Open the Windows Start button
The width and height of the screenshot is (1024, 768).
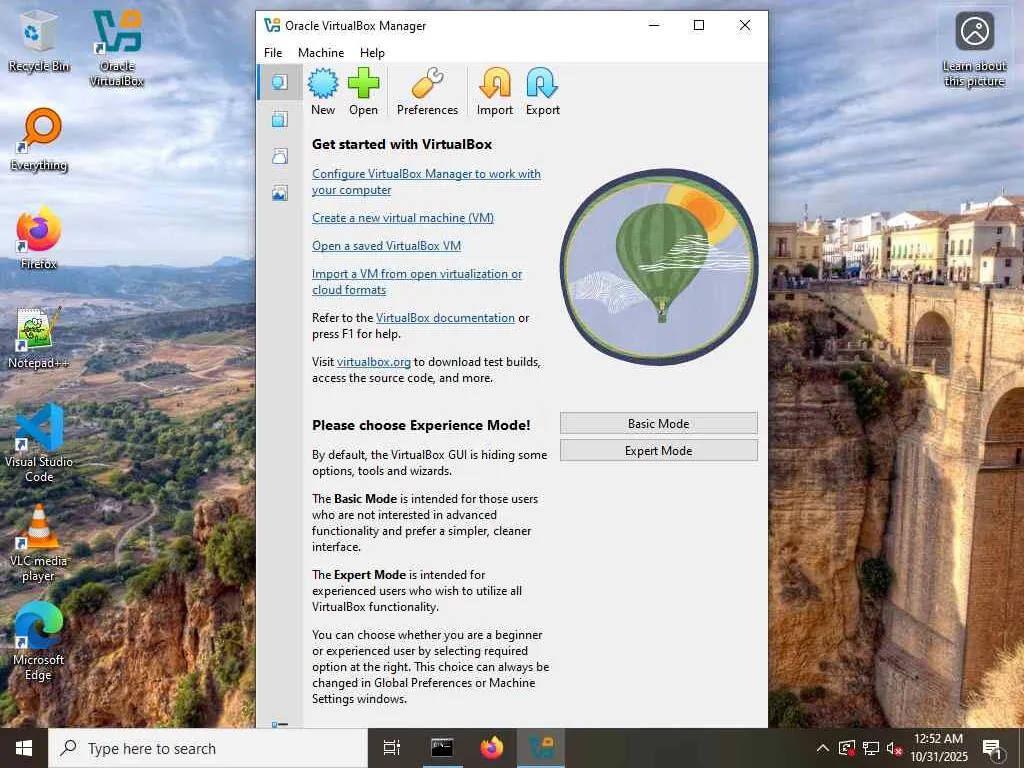[24, 748]
